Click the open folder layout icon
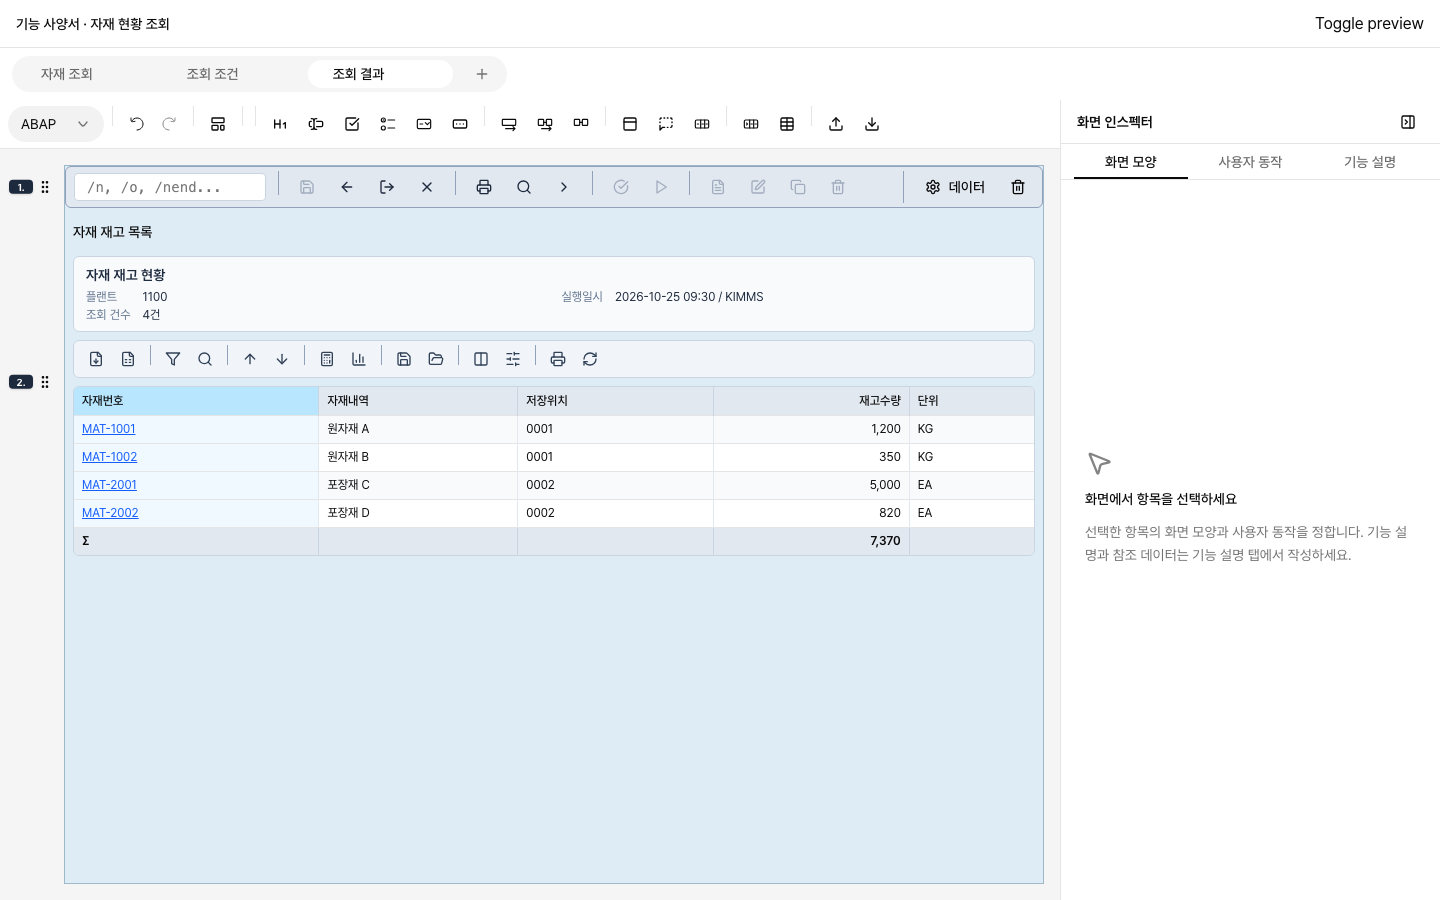 point(436,359)
